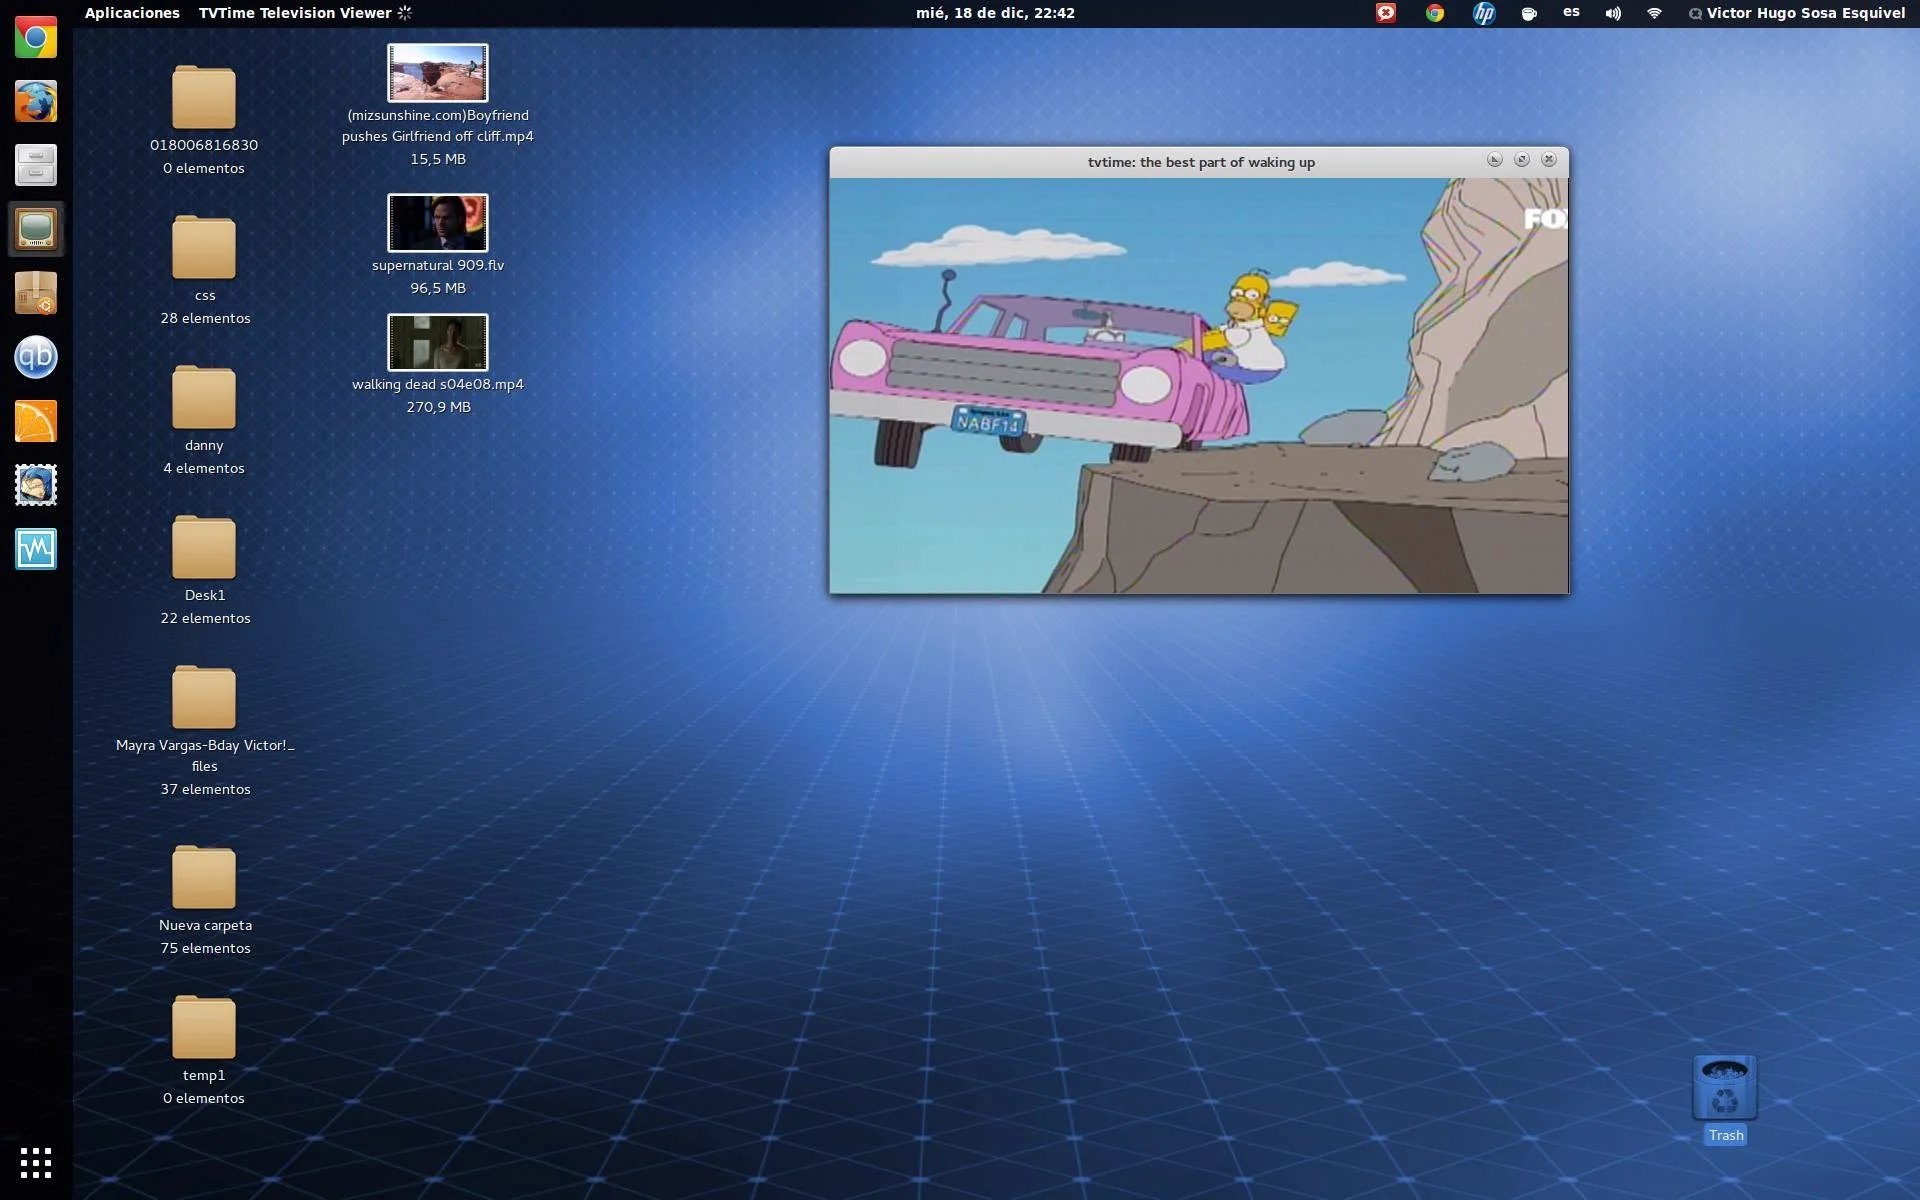Click the tvtime video display area

pos(1199,385)
